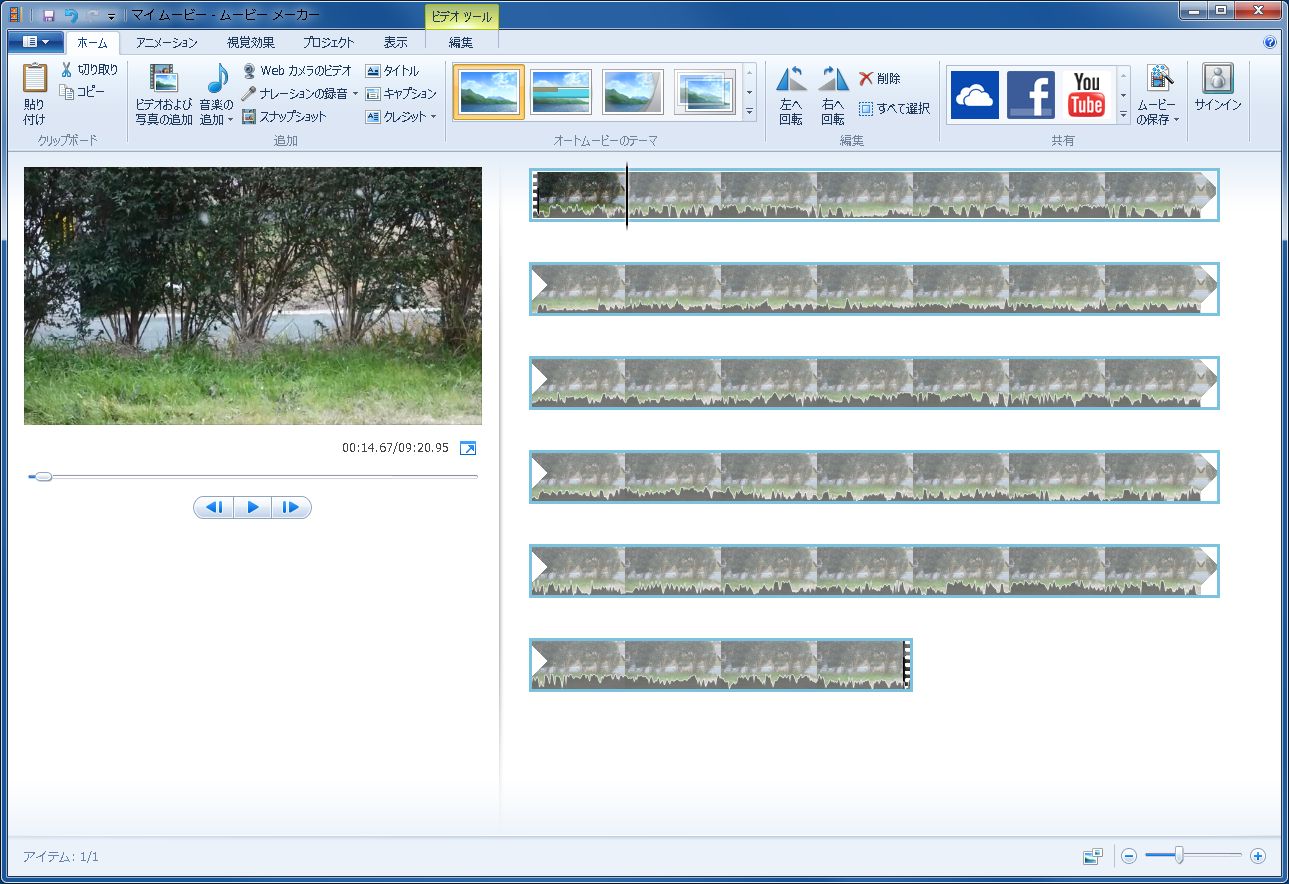Rotate right (右へ回転) the clip

(833, 80)
